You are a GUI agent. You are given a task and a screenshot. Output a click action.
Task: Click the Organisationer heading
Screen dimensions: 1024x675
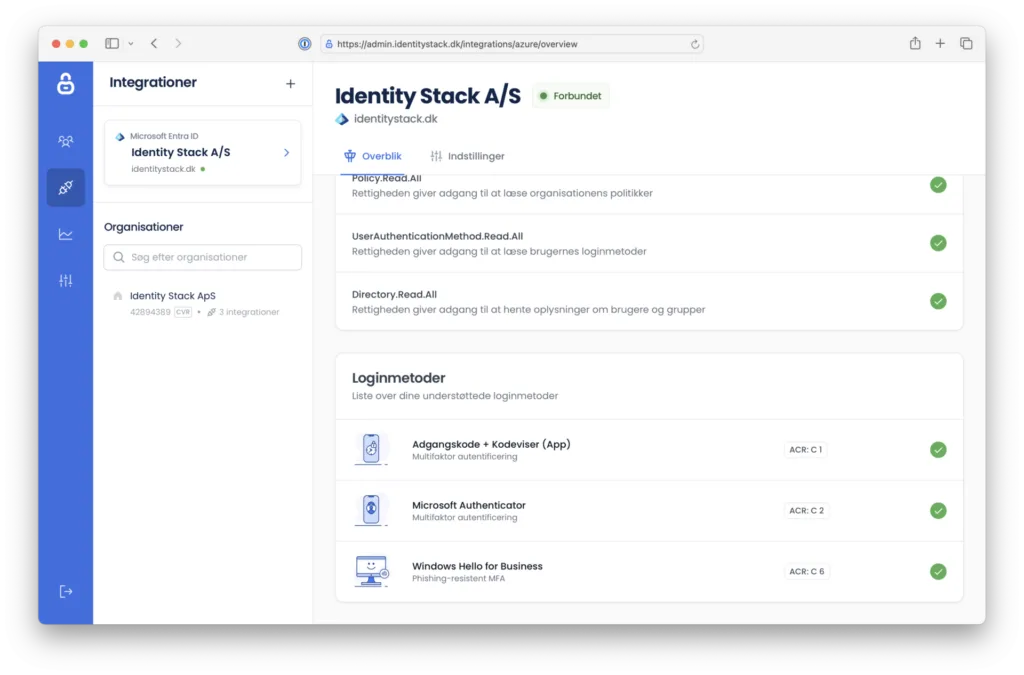pyautogui.click(x=144, y=227)
